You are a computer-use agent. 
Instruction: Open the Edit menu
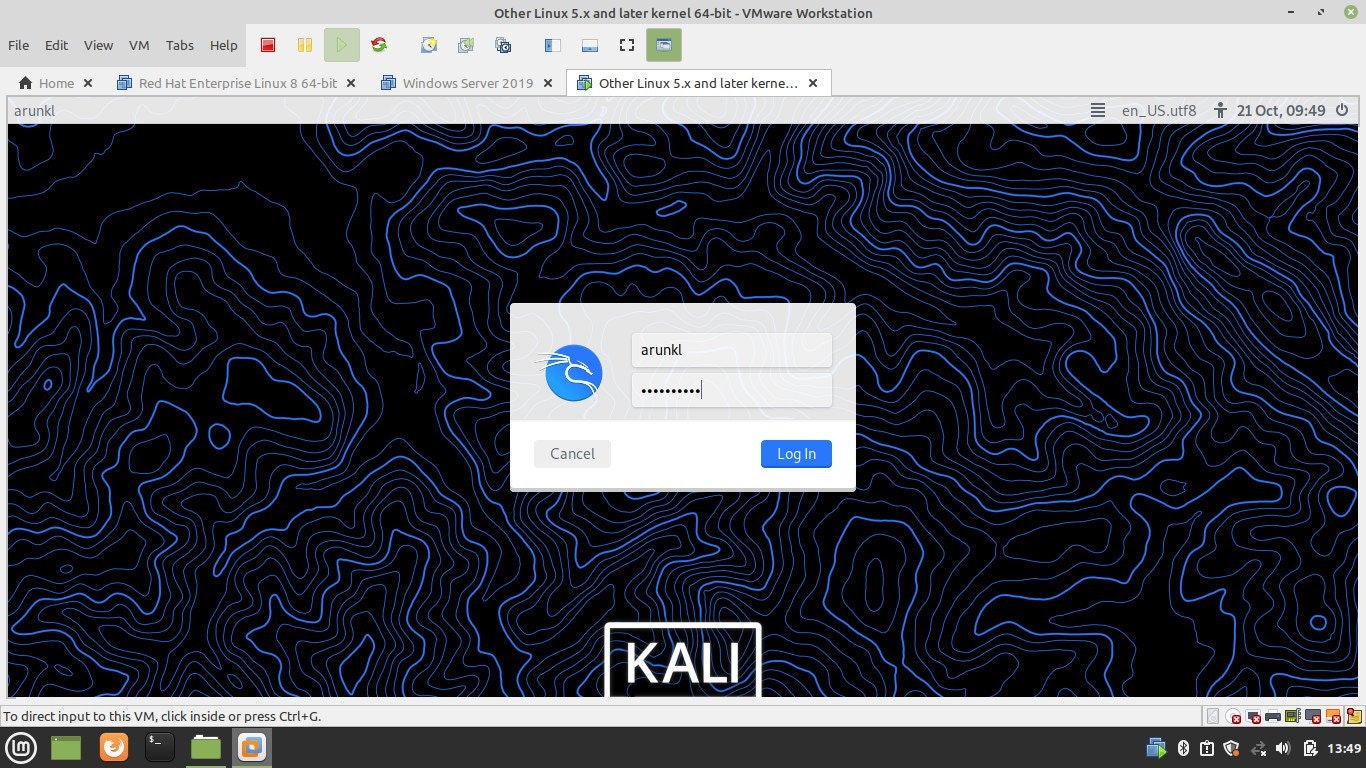point(56,45)
